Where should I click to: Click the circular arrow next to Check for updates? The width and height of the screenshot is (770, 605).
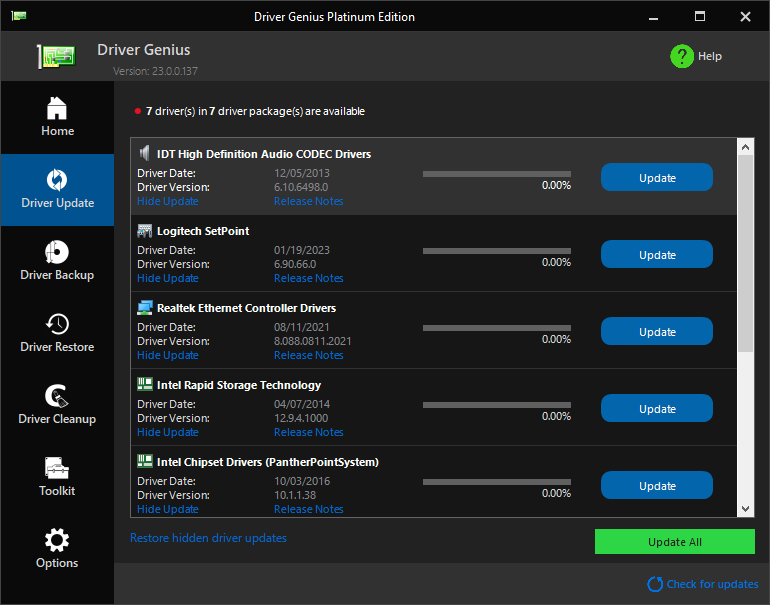[x=655, y=584]
